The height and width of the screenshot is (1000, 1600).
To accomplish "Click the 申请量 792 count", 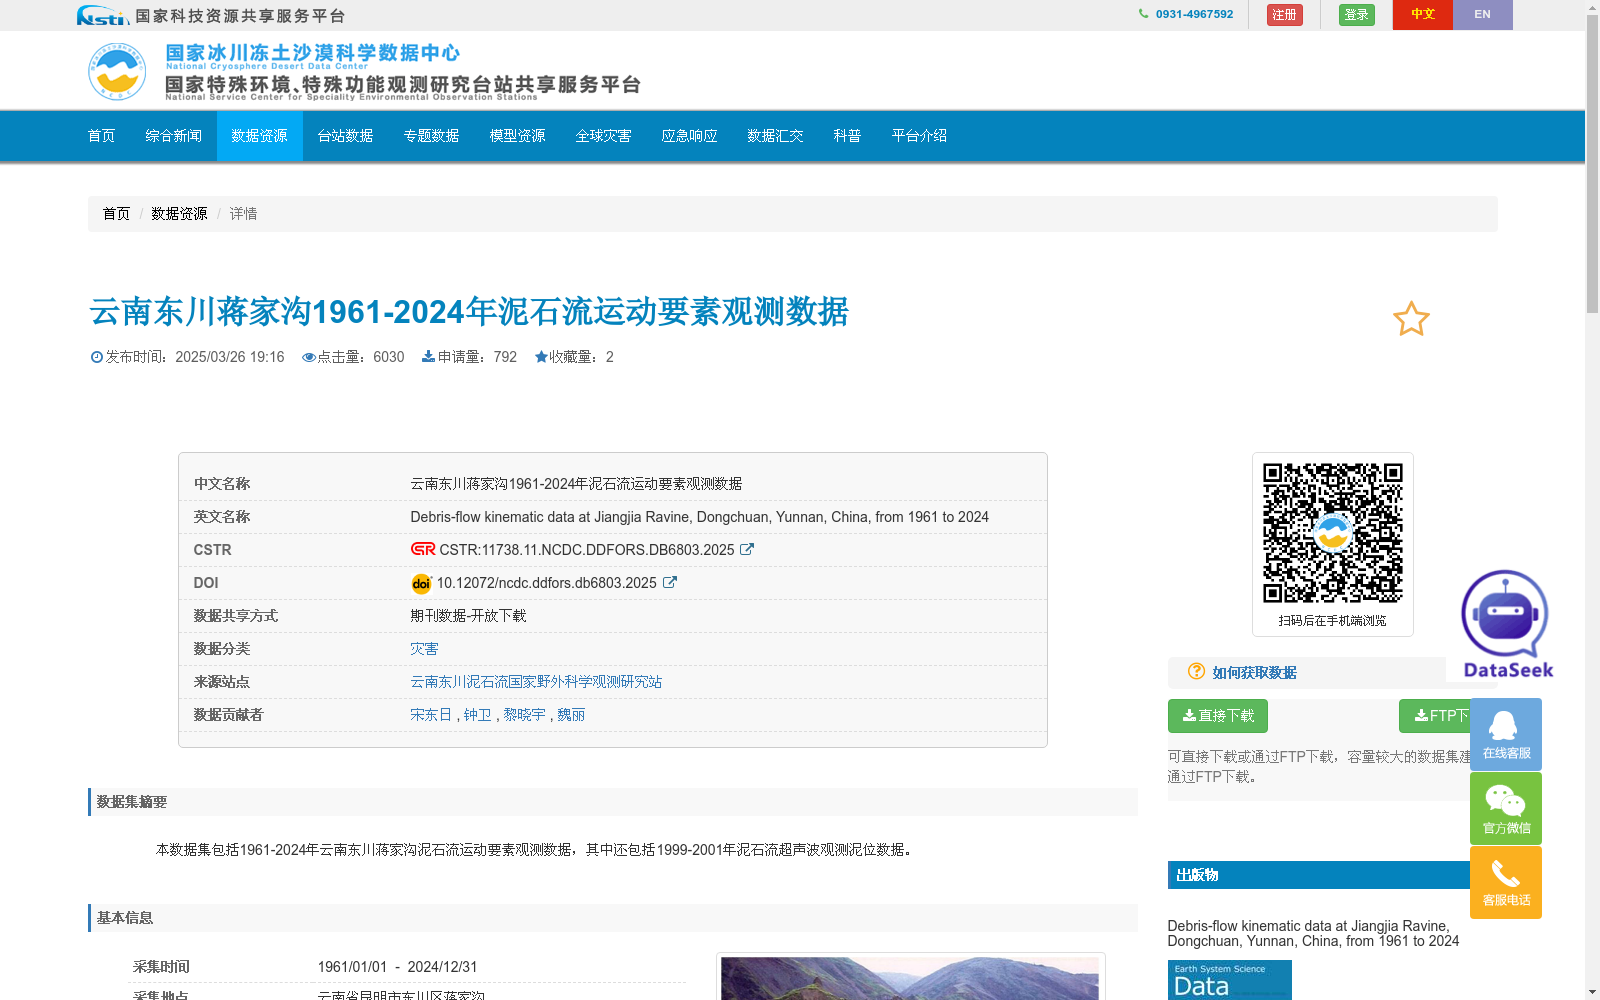I will pos(469,357).
